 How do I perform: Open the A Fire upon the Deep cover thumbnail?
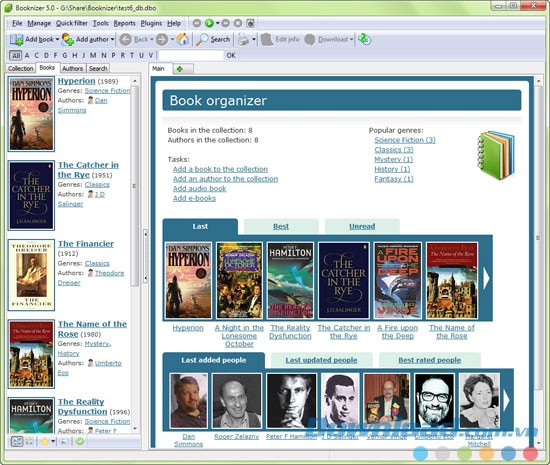397,280
